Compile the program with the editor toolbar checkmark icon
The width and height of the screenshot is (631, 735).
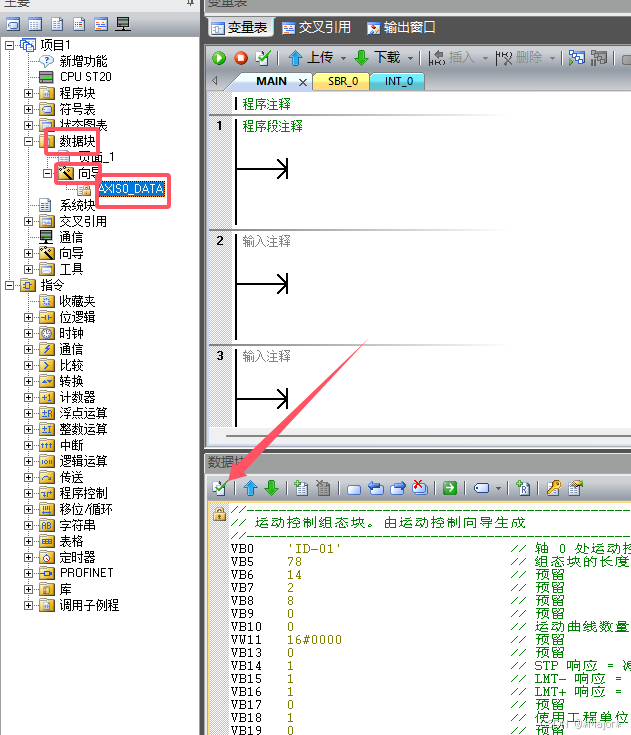tap(263, 58)
